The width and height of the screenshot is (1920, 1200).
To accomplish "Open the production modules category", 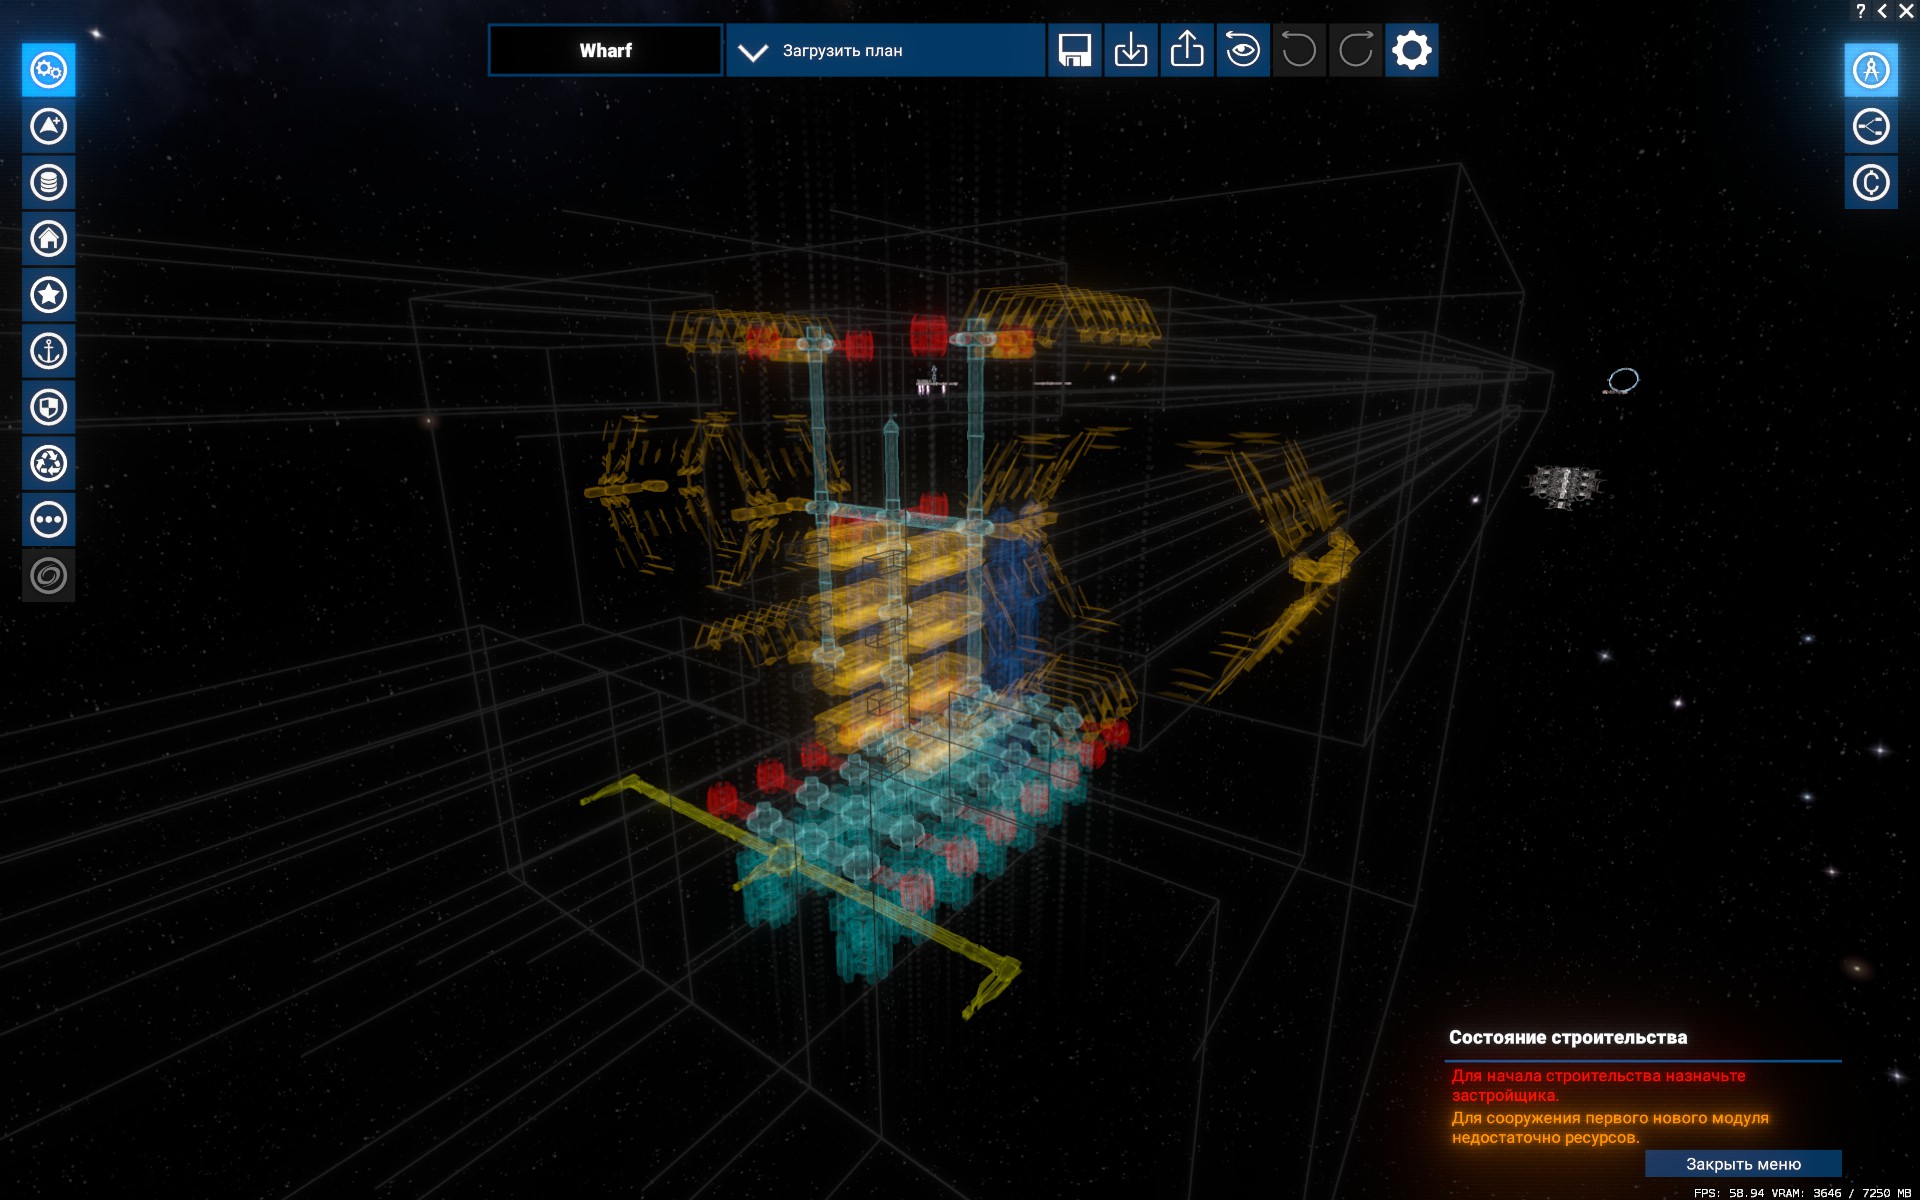I will (x=48, y=70).
